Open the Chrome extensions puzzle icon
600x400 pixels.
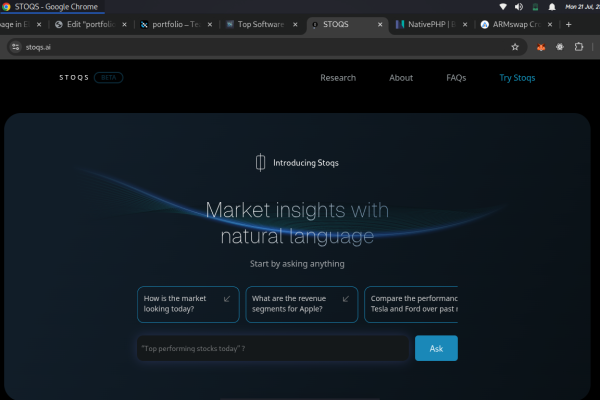point(578,47)
